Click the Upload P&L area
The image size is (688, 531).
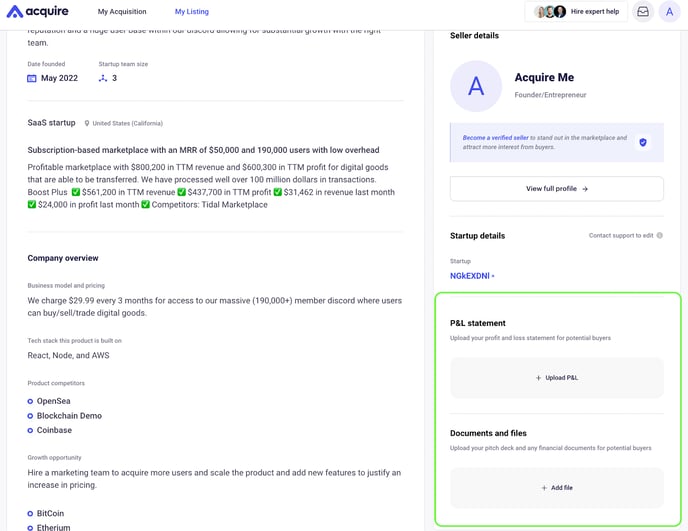pos(557,378)
